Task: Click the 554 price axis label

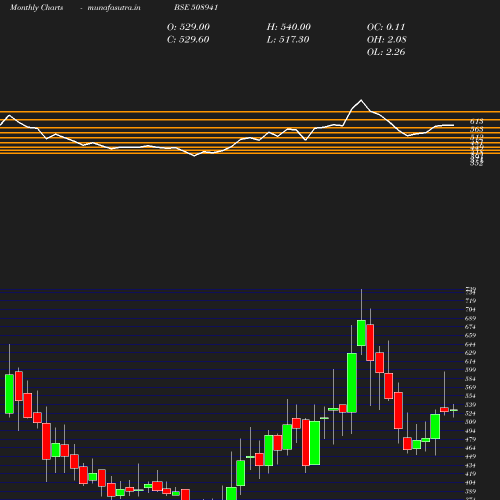Action: click(470, 396)
